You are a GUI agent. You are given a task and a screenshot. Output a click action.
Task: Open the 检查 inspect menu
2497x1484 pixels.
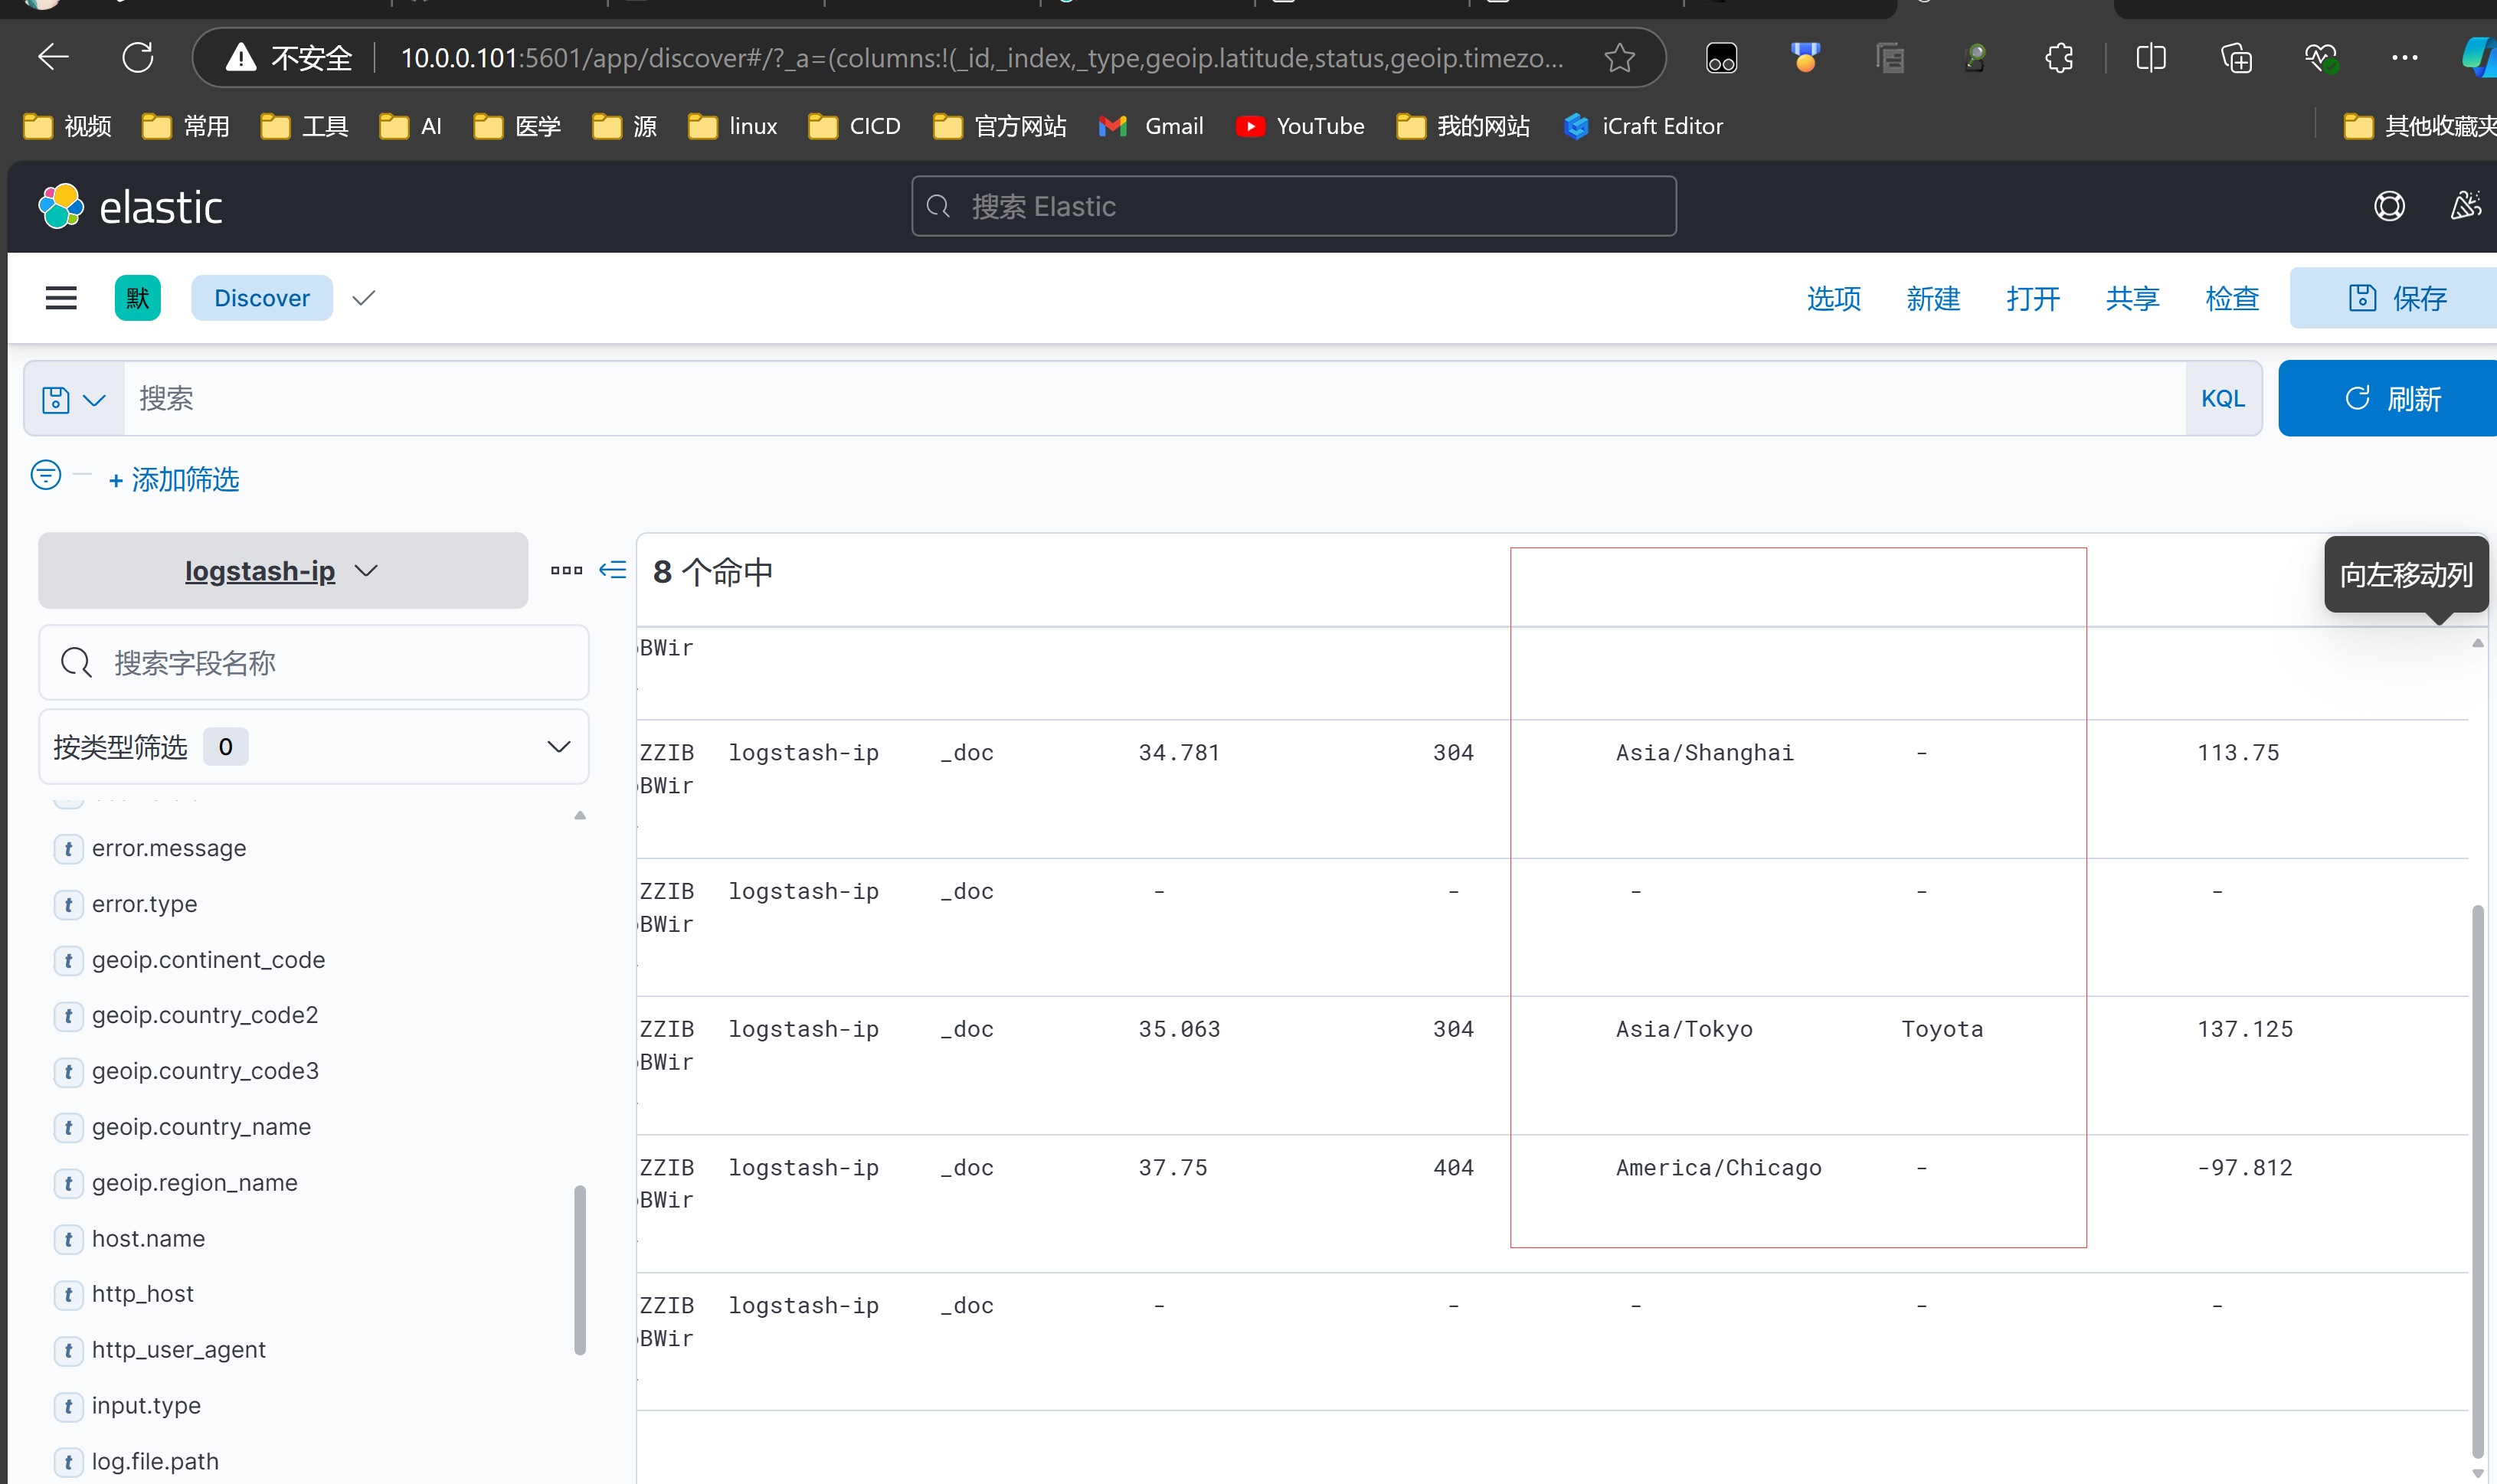coord(2232,298)
